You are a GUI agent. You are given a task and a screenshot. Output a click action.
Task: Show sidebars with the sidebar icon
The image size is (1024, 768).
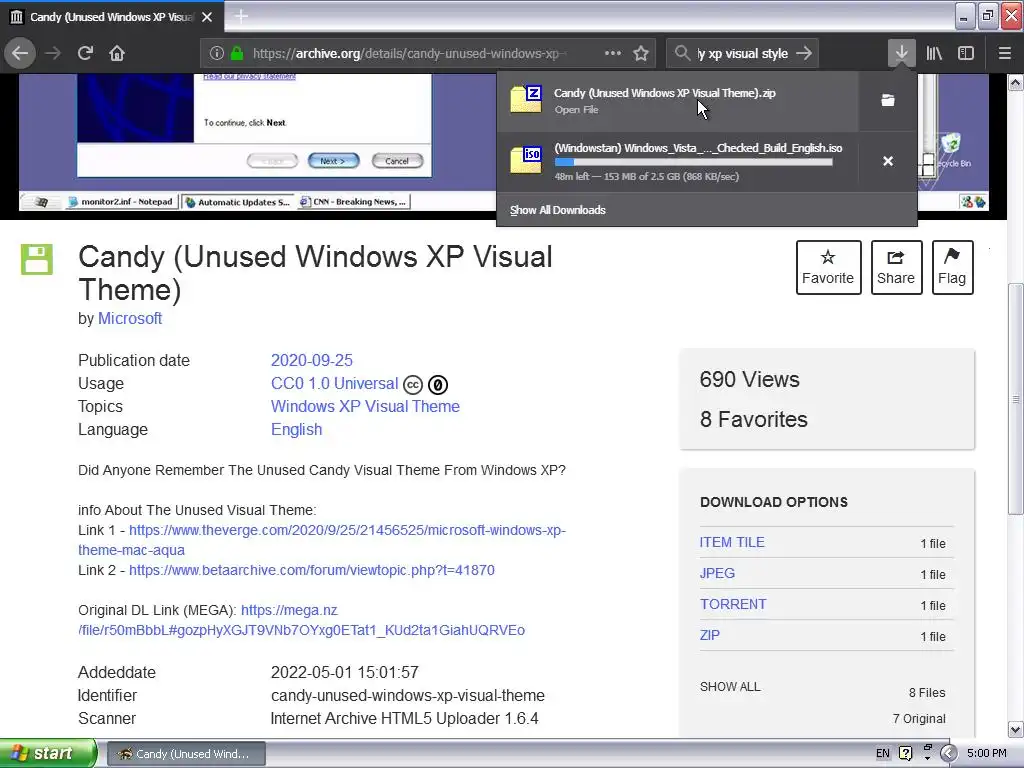click(966, 53)
